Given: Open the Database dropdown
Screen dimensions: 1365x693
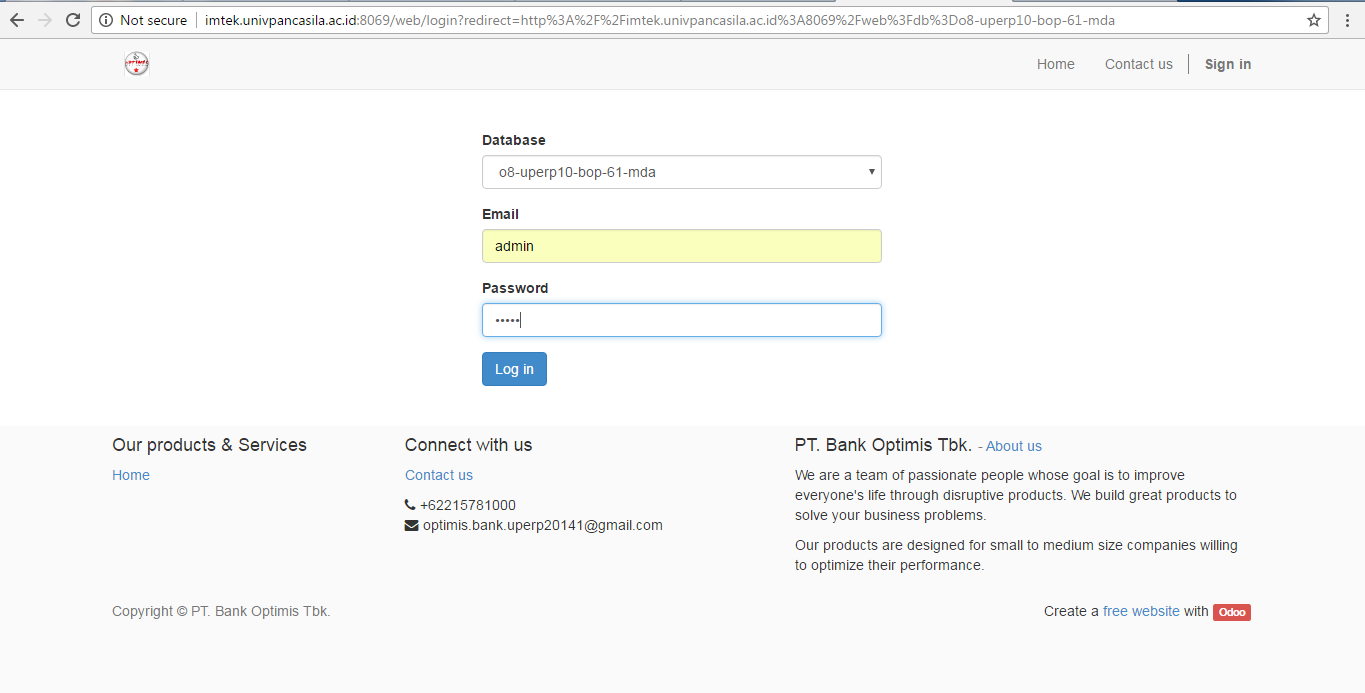Looking at the screenshot, I should (x=681, y=172).
